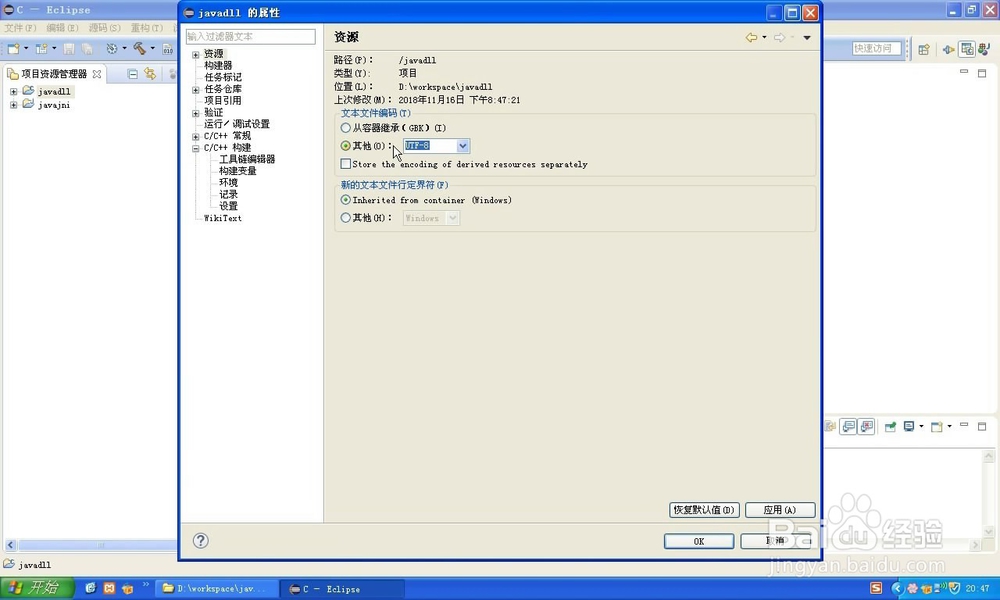1000x600 pixels.
Task: Open the UTF-8 encoding dropdown
Action: click(461, 146)
